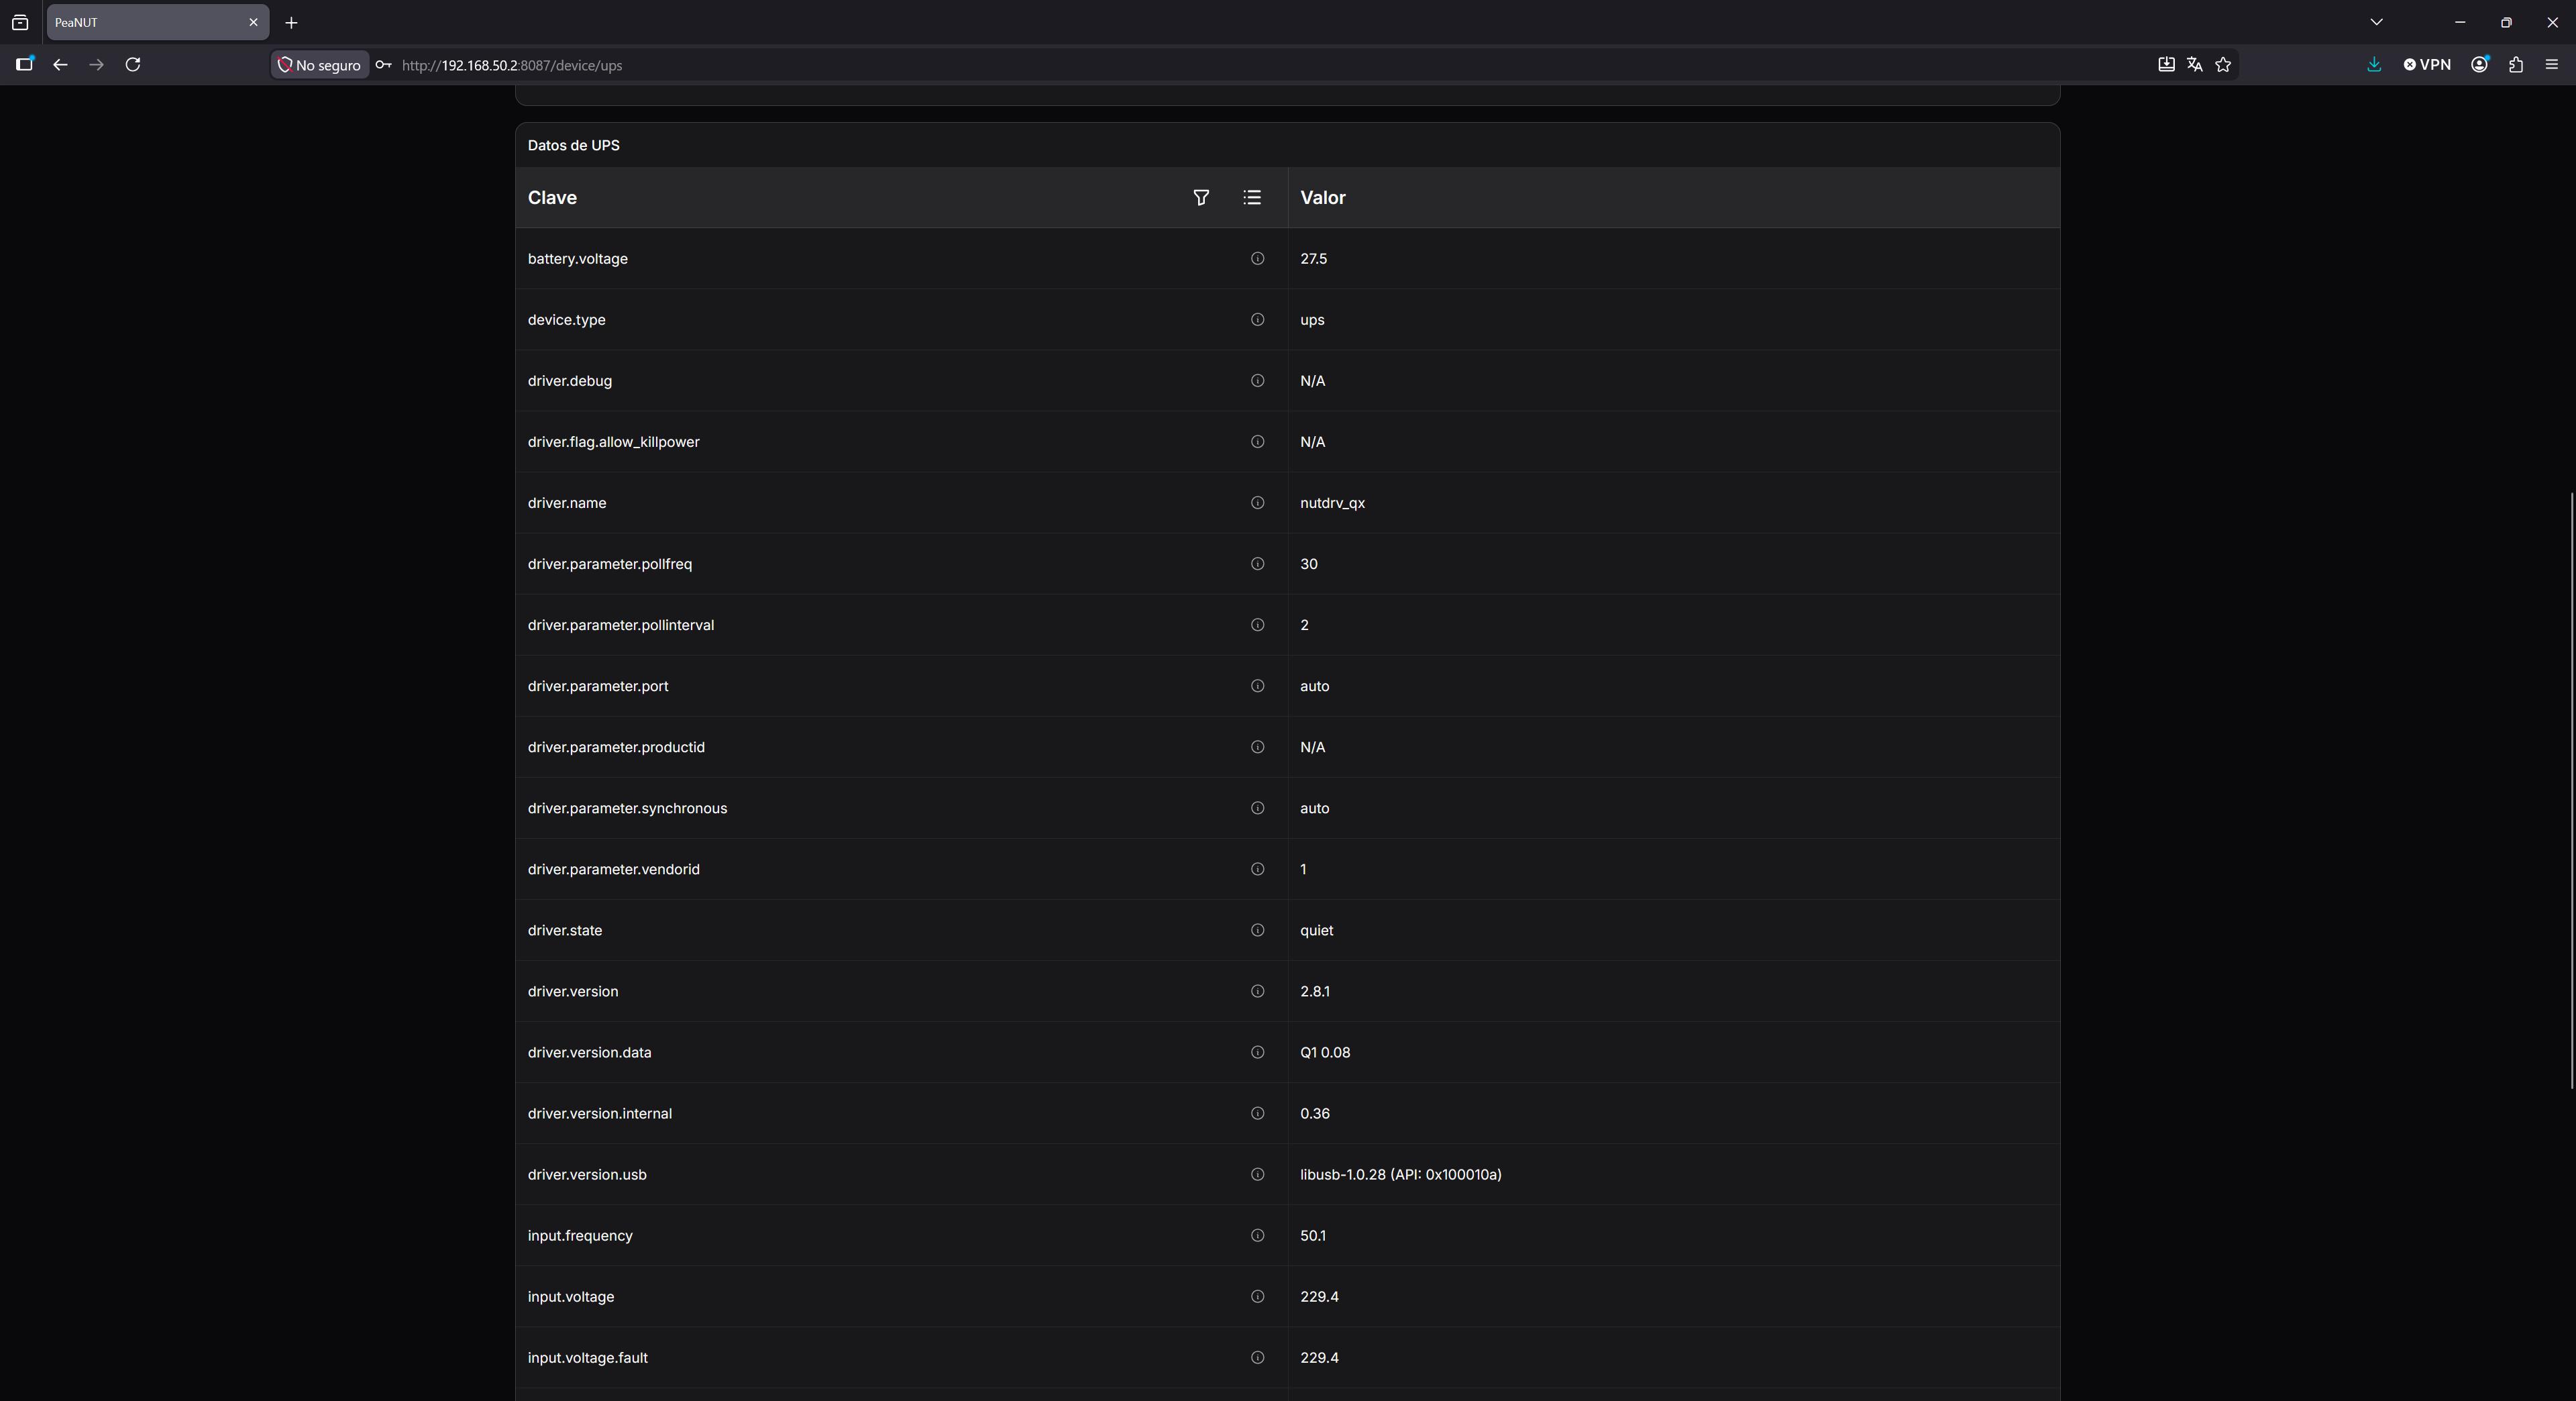This screenshot has width=2576, height=1401.
Task: Select the battery.voltage key text
Action: click(x=577, y=259)
